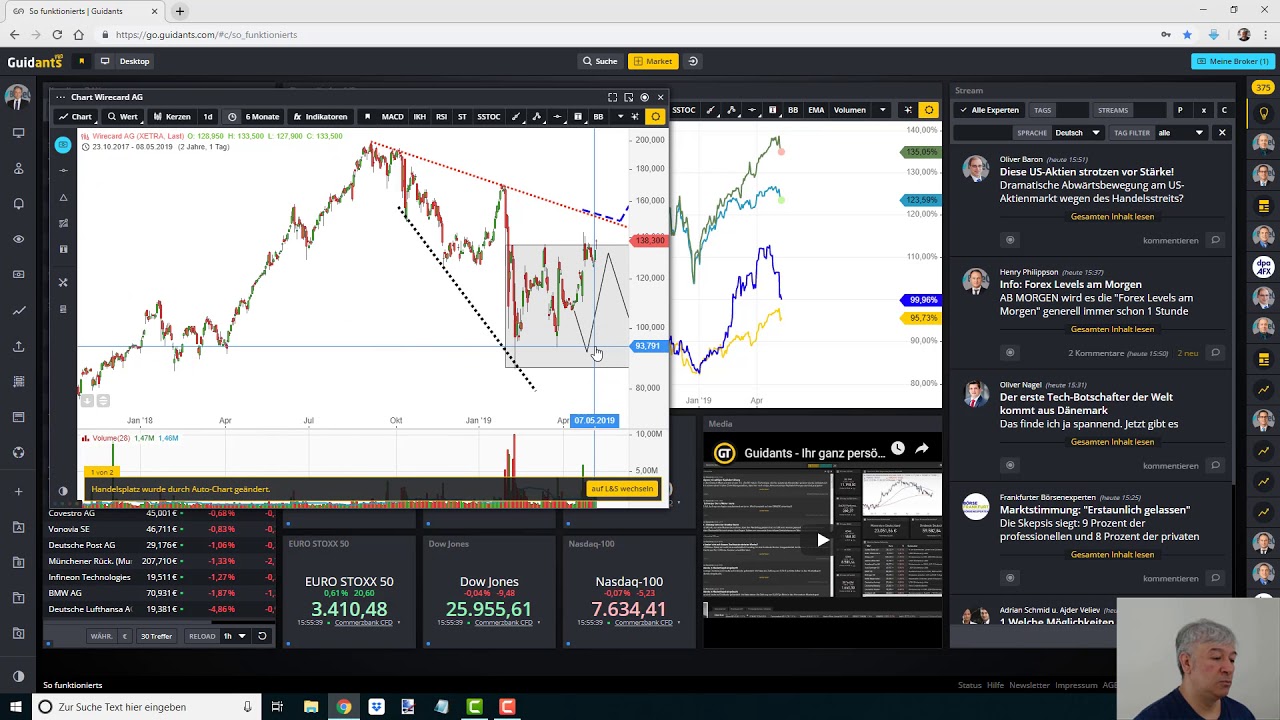Viewport: 1280px width, 720px height.
Task: Click the comment bubble icon under Oliver Baron post
Action: coord(1215,240)
